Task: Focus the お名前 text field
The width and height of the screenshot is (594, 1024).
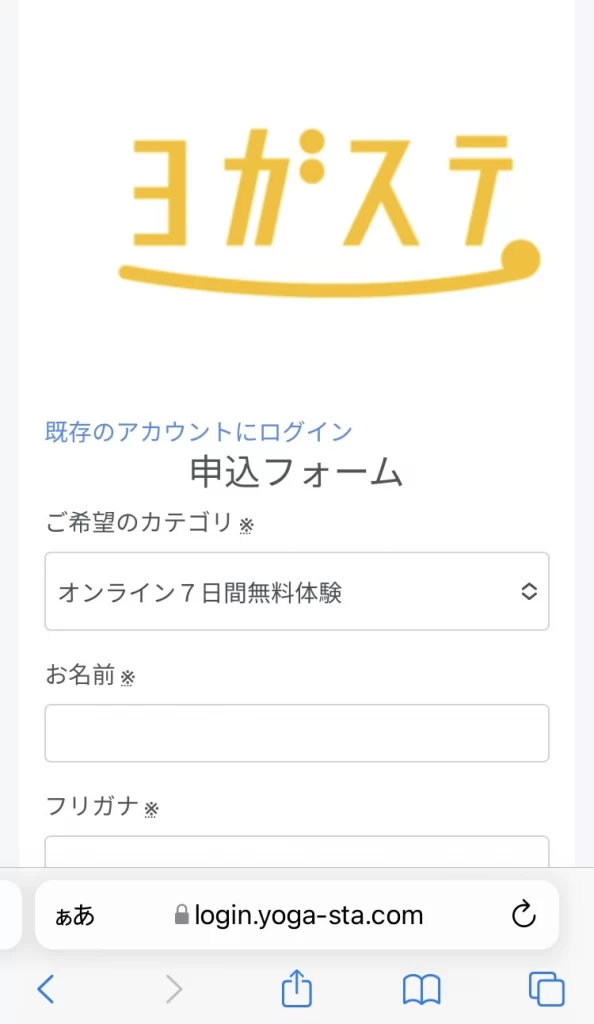Action: pos(297,733)
